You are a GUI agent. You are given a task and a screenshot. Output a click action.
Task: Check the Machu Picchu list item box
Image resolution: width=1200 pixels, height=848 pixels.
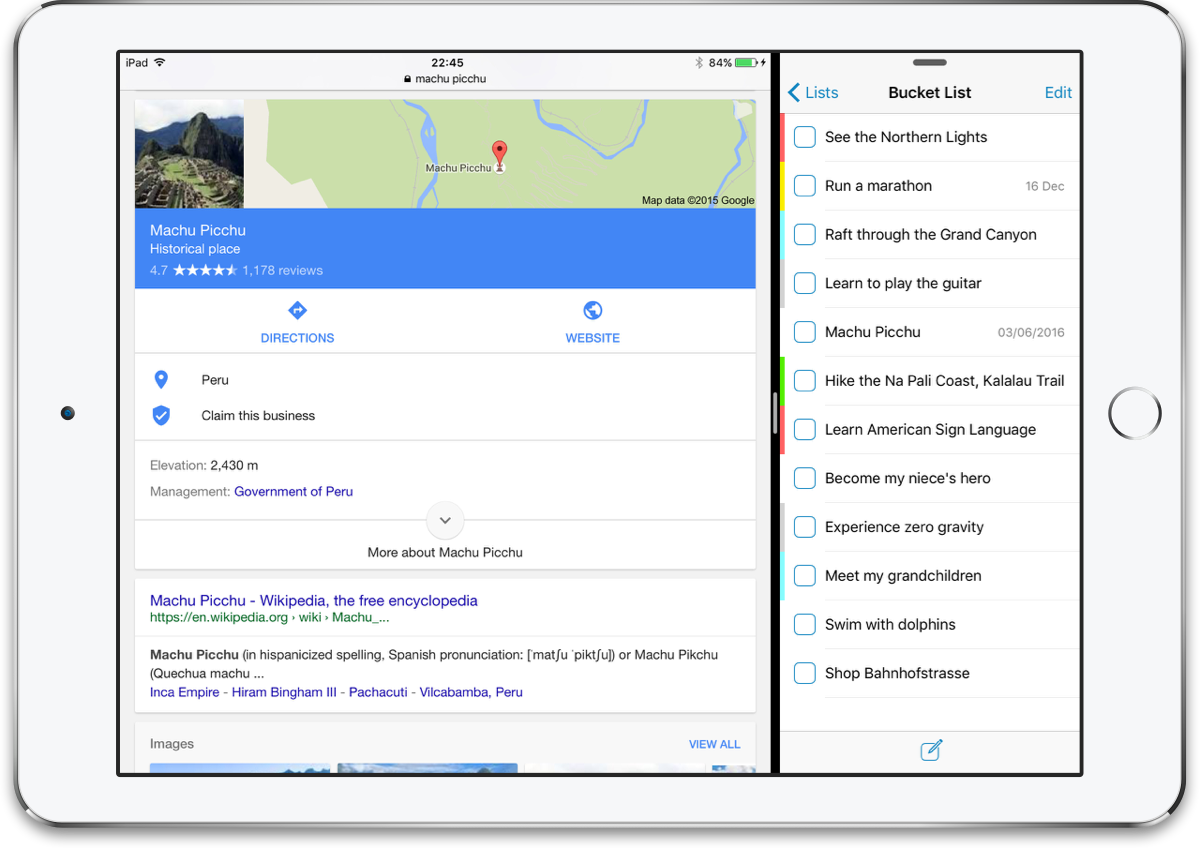[x=805, y=332]
